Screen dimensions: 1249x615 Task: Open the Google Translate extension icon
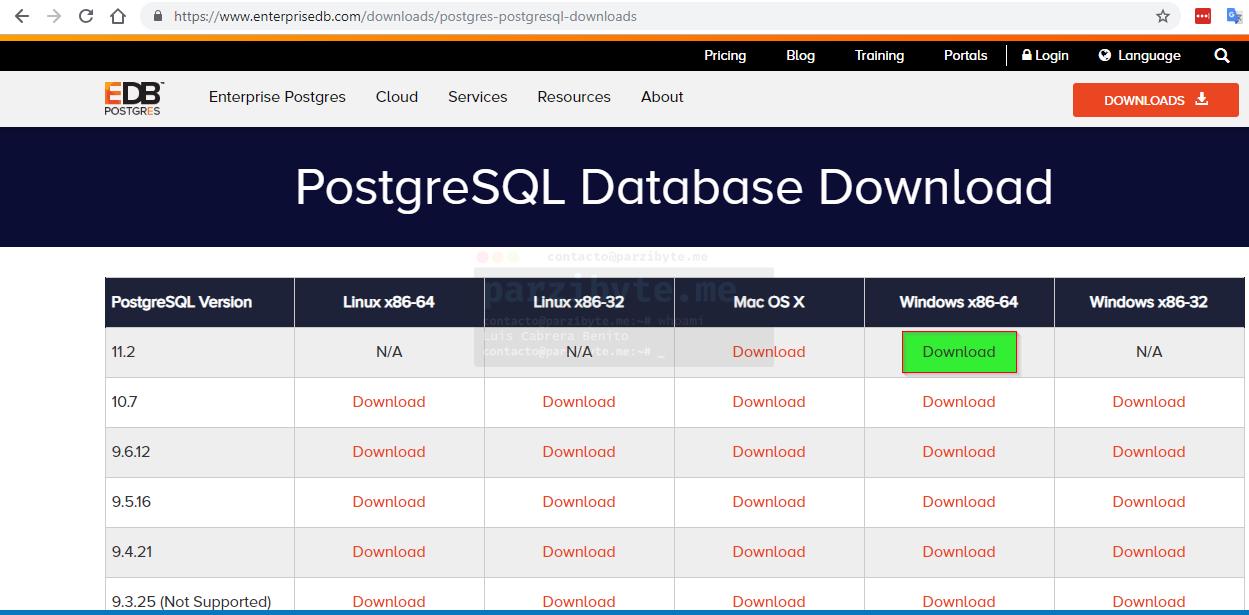coord(1234,16)
